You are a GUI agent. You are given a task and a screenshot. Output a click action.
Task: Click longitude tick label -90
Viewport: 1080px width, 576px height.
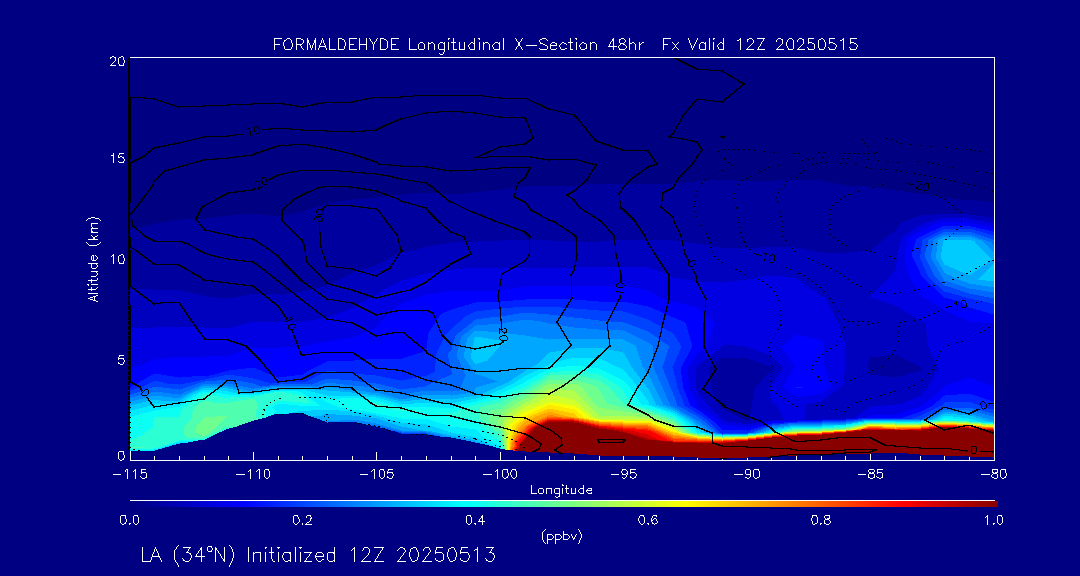(x=747, y=475)
